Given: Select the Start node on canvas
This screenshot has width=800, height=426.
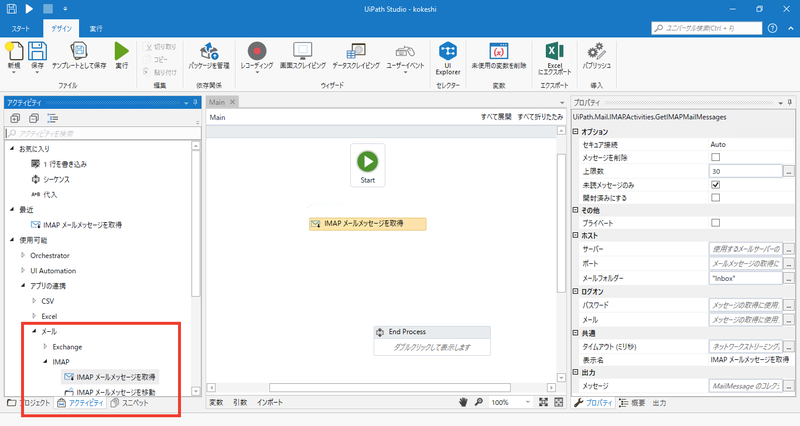Looking at the screenshot, I should [367, 165].
